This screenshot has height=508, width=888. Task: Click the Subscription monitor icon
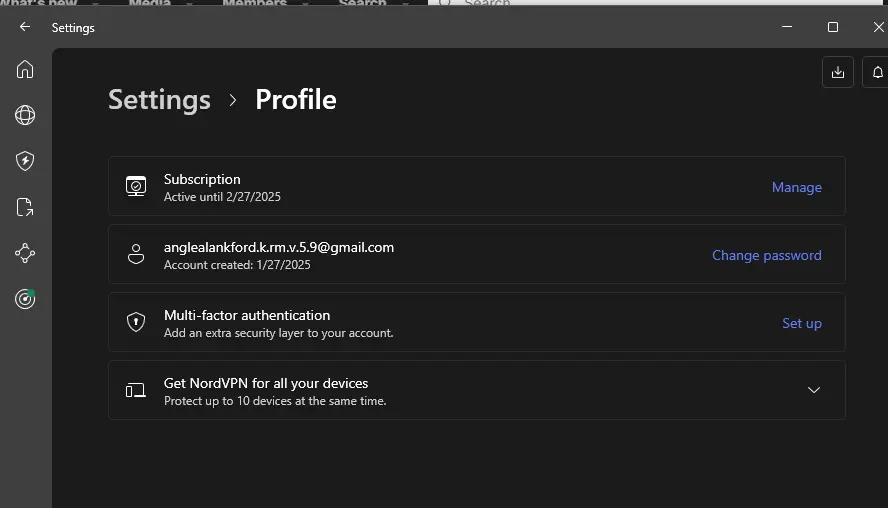pyautogui.click(x=136, y=186)
